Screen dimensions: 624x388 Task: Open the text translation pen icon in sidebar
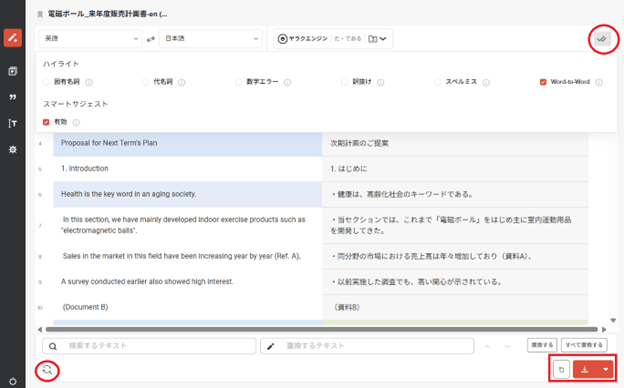[13, 38]
